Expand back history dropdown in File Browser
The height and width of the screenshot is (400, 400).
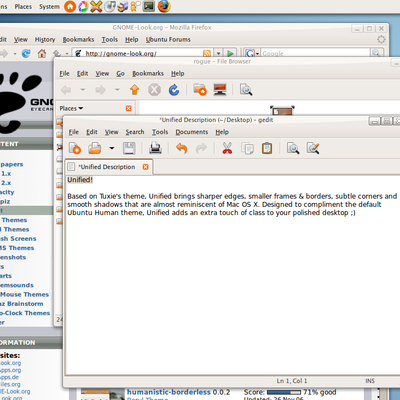pos(83,90)
